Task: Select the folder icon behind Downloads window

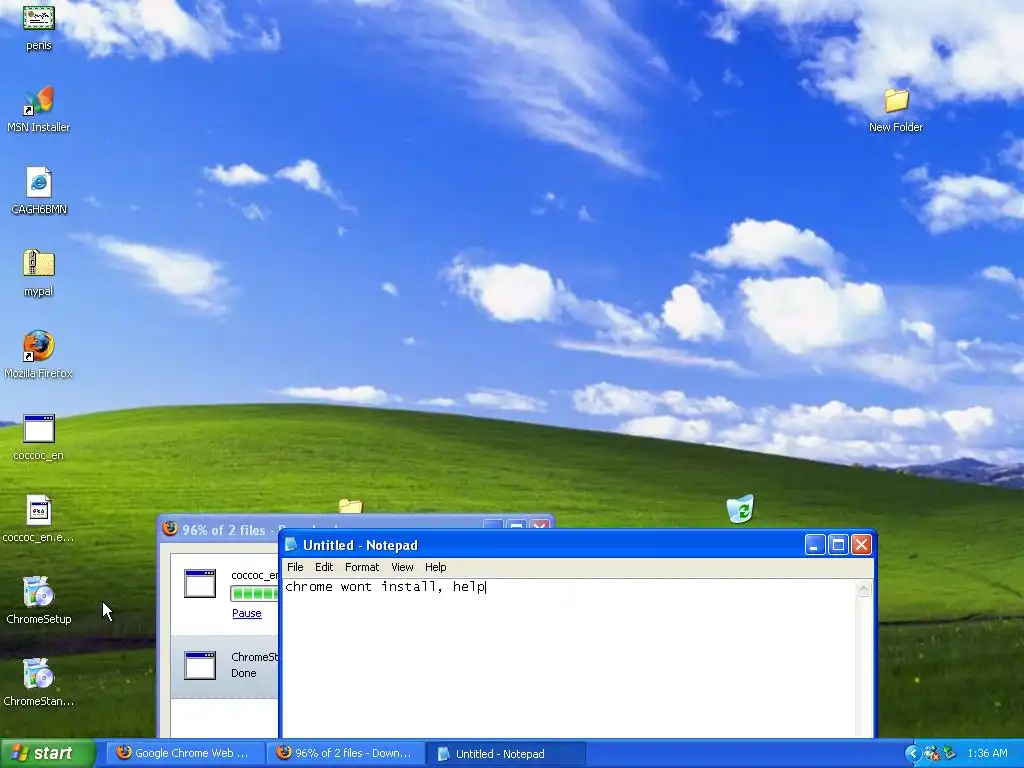Action: [351, 506]
